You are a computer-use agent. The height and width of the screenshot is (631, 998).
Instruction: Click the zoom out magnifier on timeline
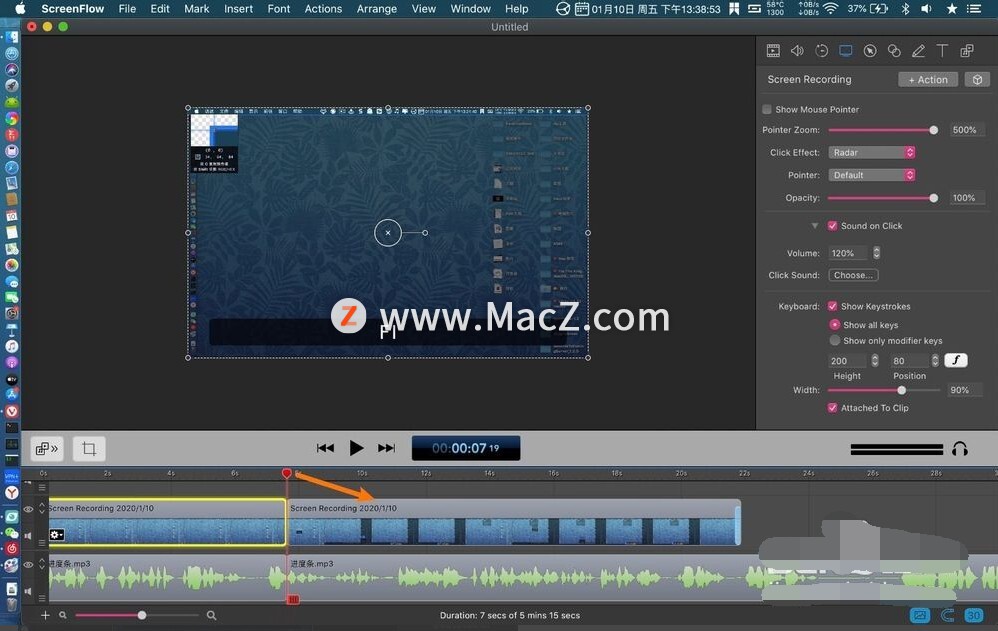point(63,615)
